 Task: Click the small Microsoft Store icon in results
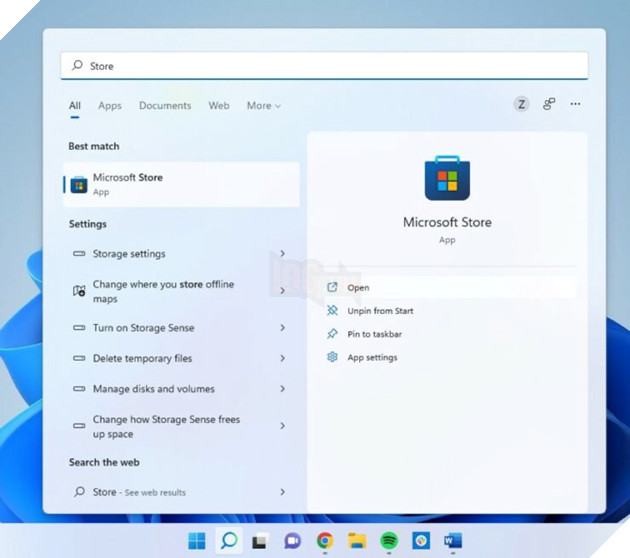(79, 185)
